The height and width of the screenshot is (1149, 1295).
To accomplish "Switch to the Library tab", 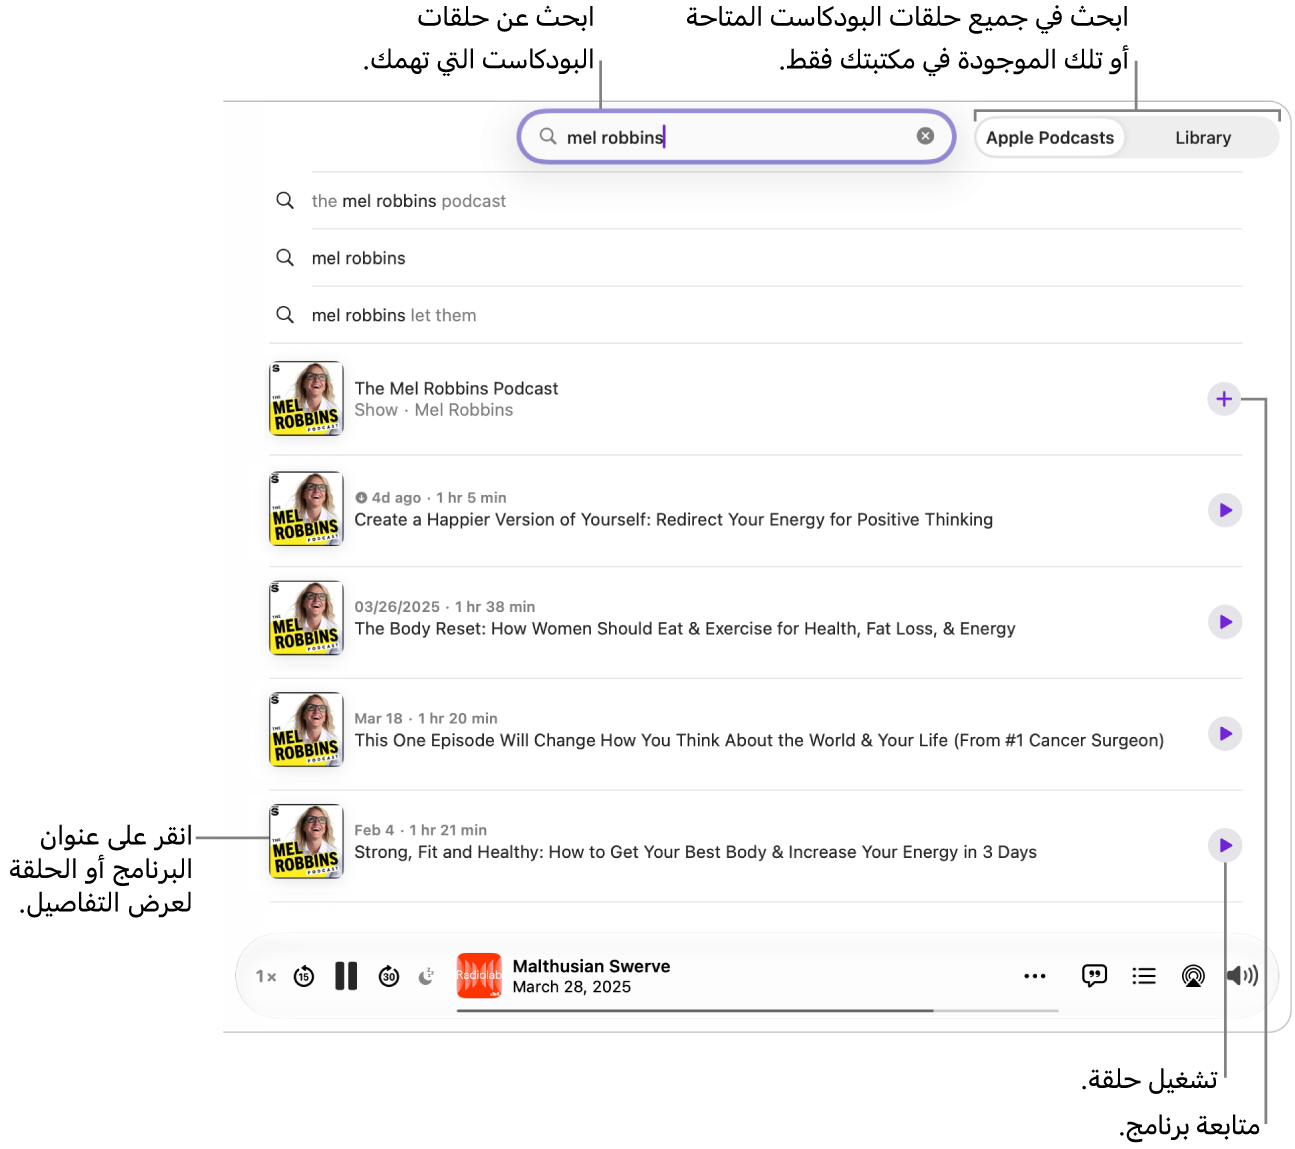I will (x=1202, y=138).
